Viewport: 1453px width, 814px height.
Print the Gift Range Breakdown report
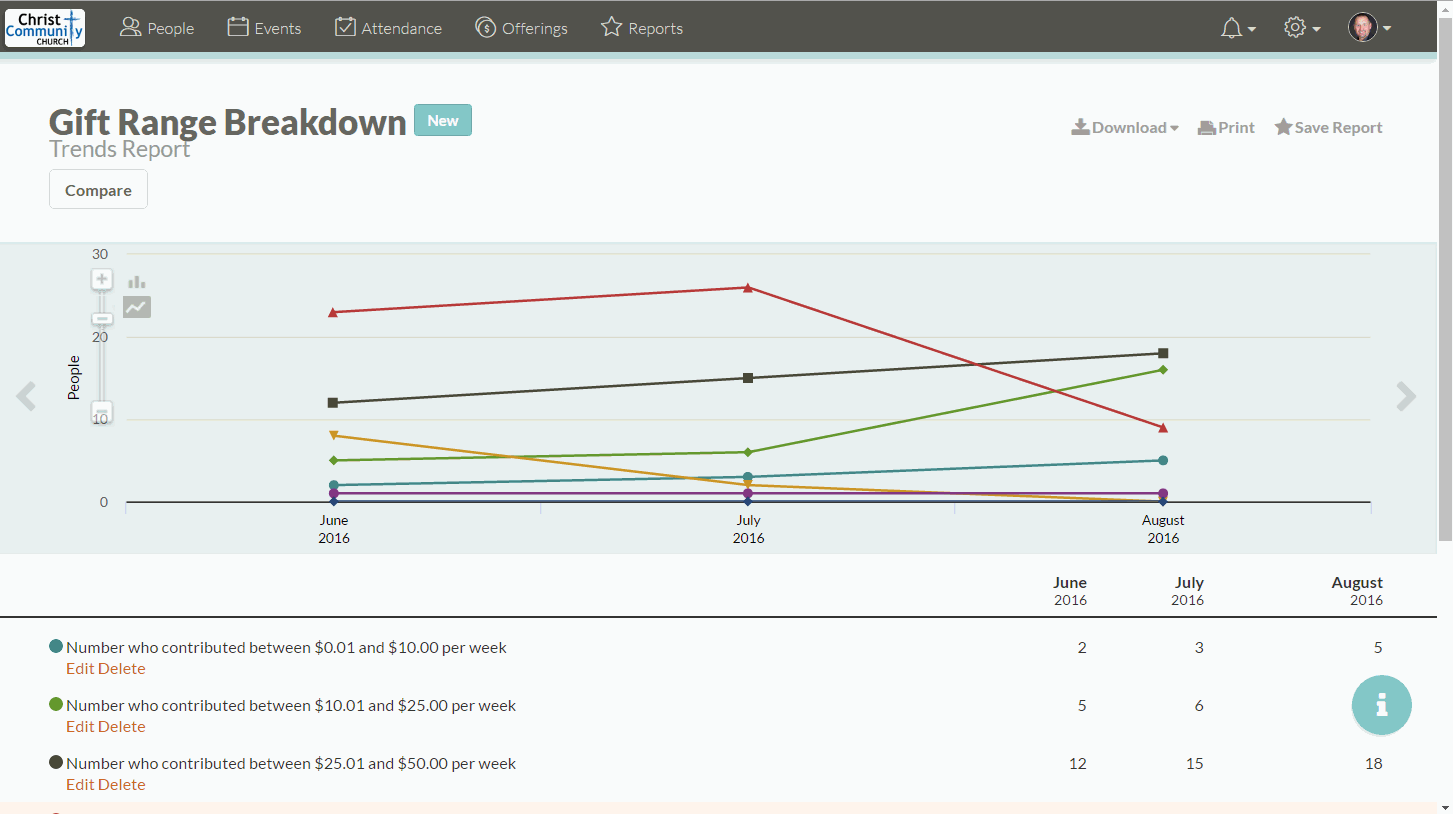point(1226,128)
